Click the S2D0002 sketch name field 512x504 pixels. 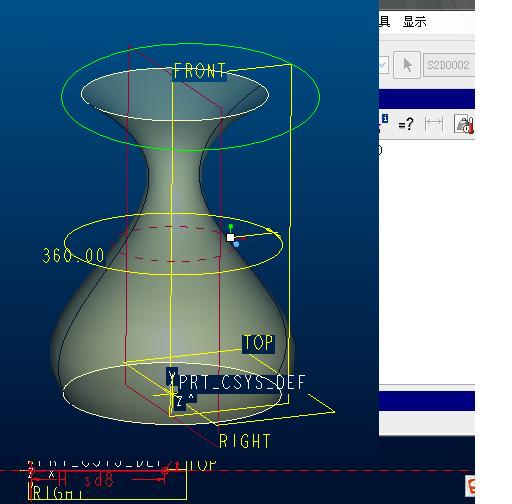[x=449, y=65]
